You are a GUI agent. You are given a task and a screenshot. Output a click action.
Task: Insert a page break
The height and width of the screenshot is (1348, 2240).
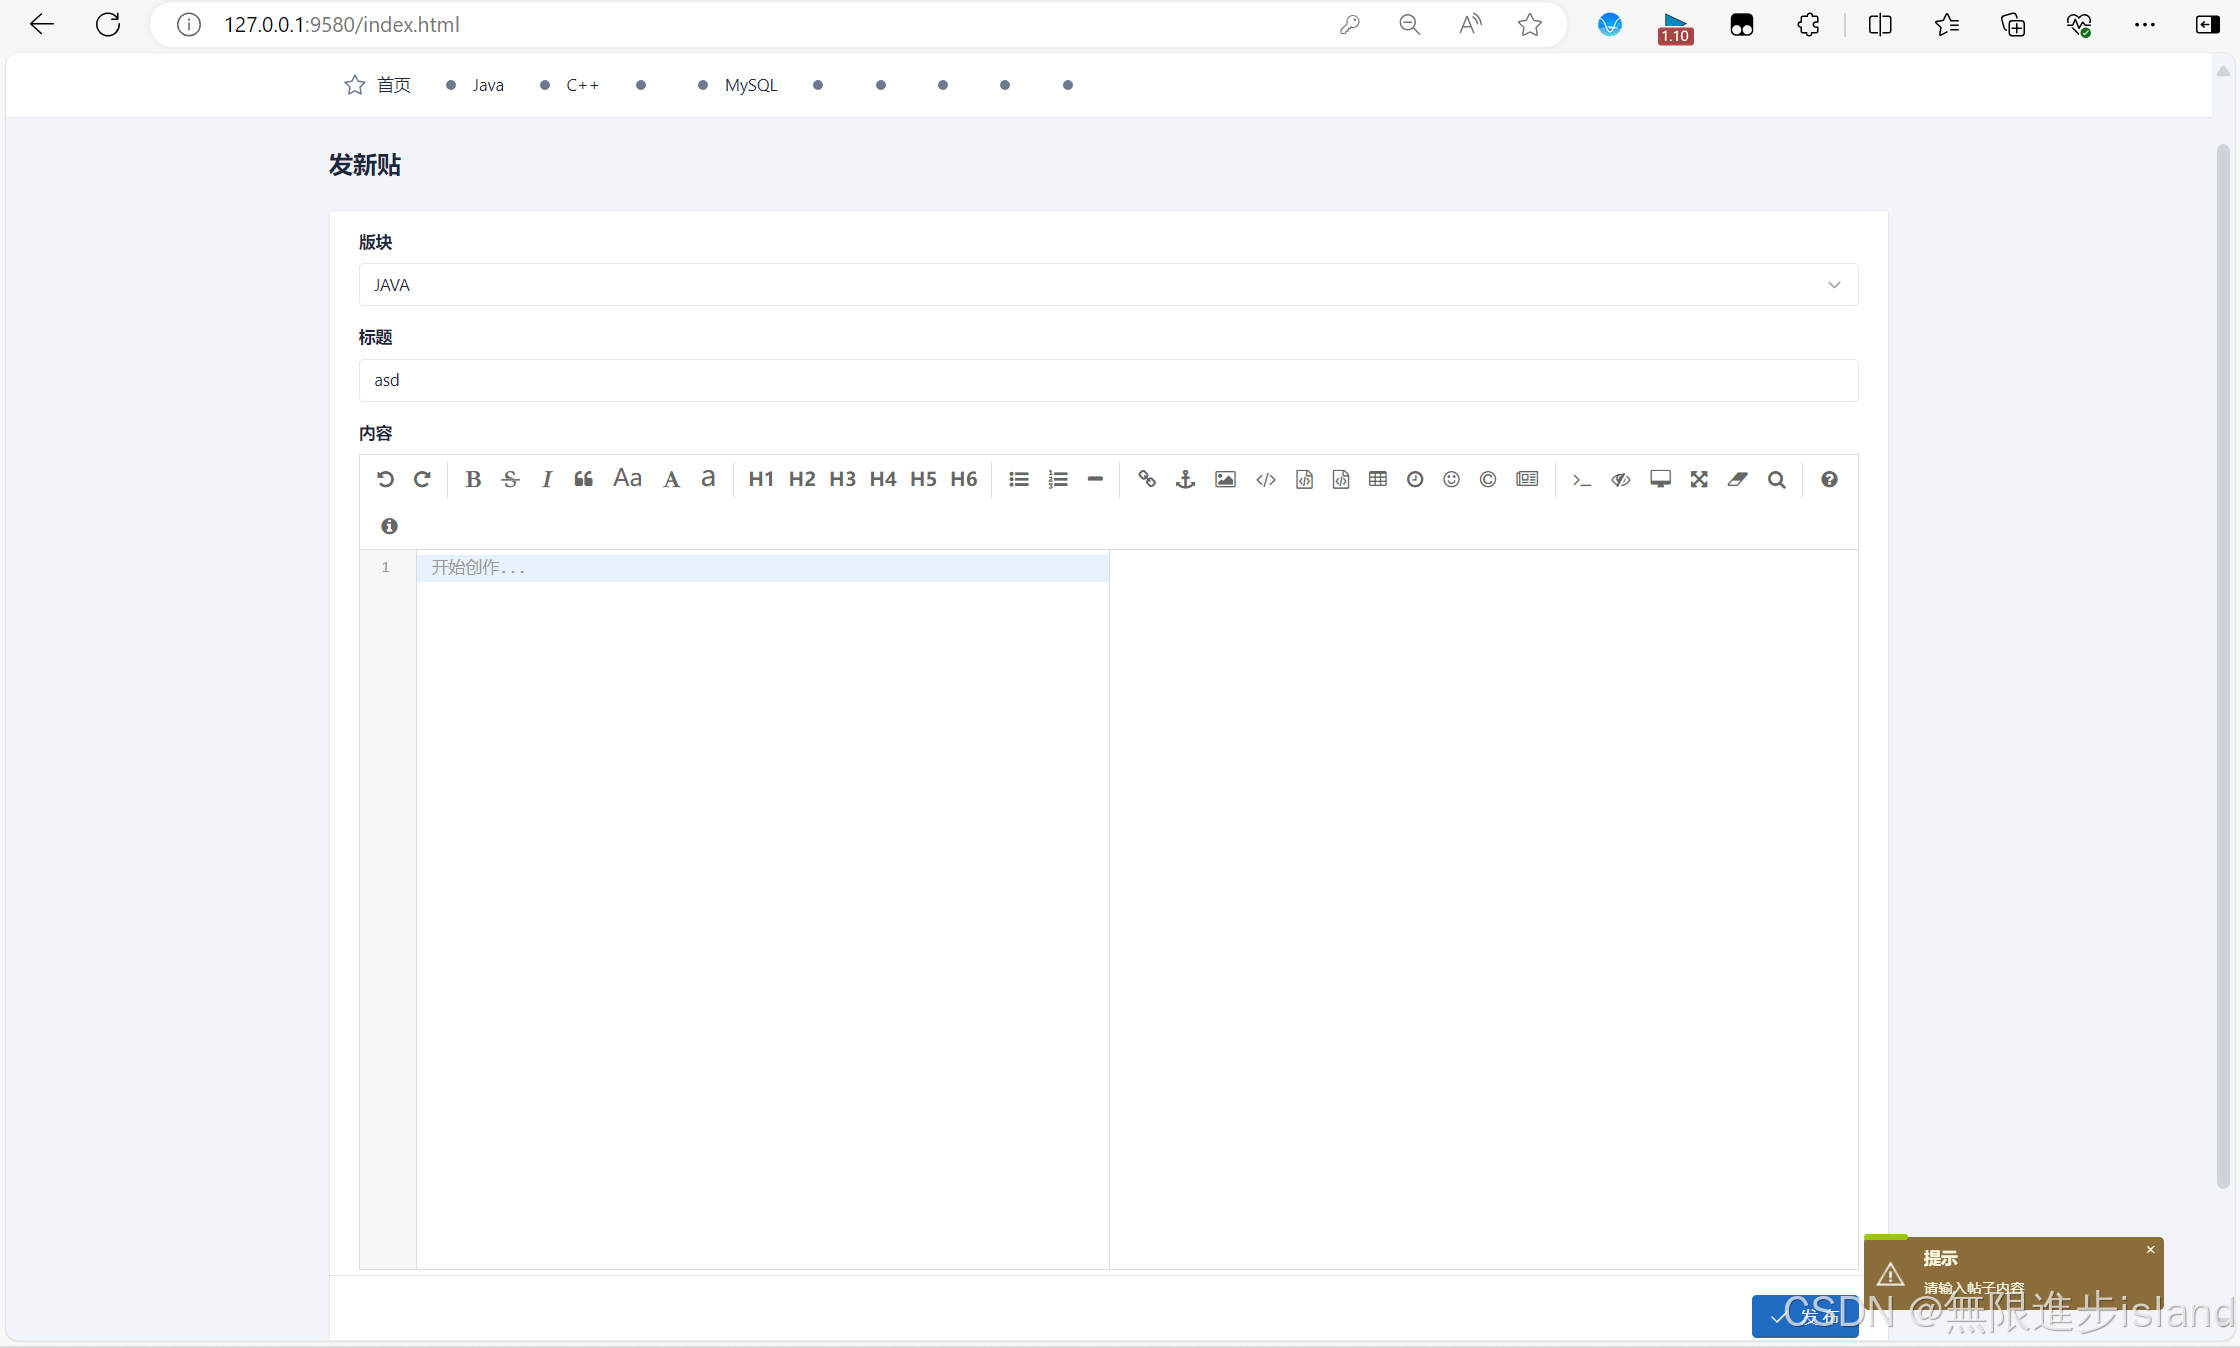(1527, 479)
